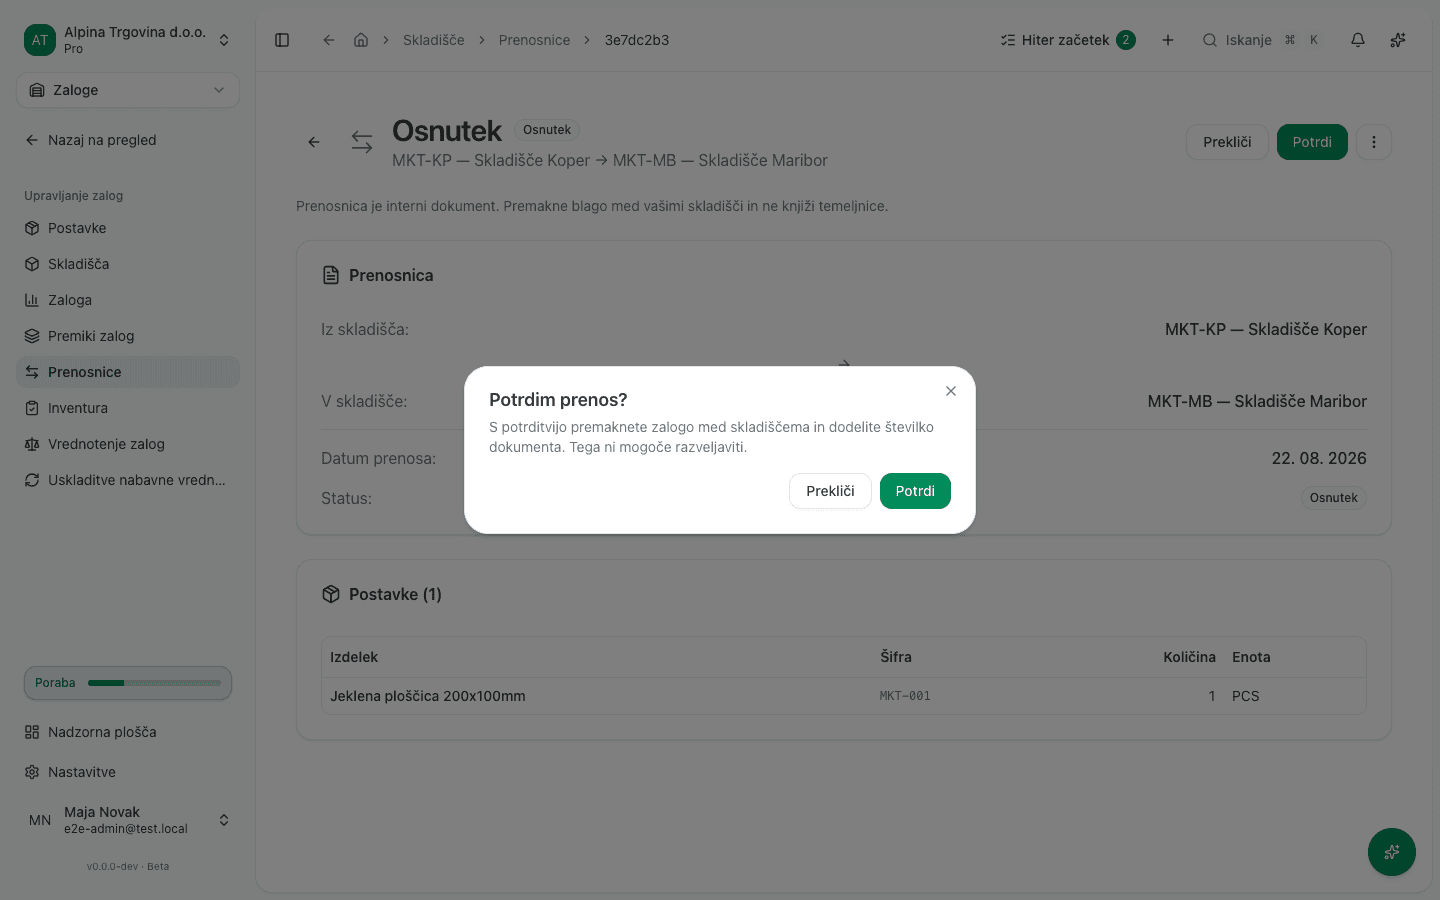Confirm transfer with dialog Potrdi button
This screenshot has height=900, width=1440.
[x=915, y=491]
